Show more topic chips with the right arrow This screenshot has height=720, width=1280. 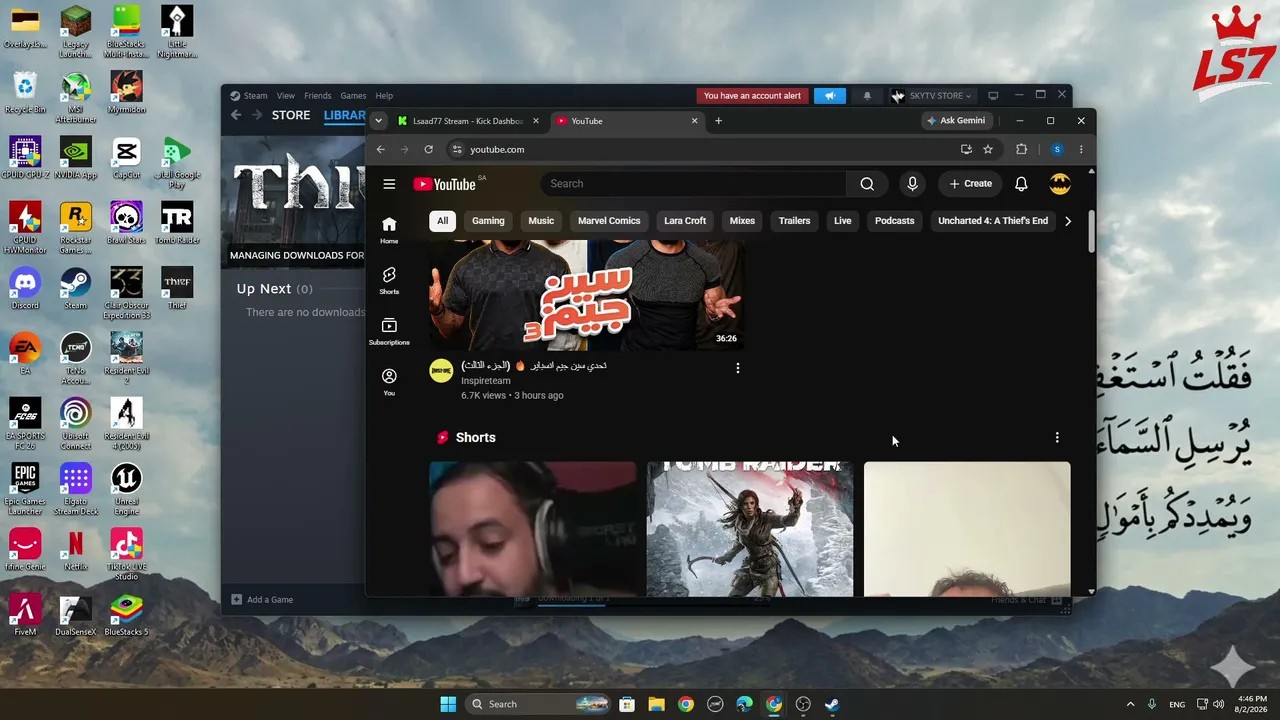(x=1068, y=221)
